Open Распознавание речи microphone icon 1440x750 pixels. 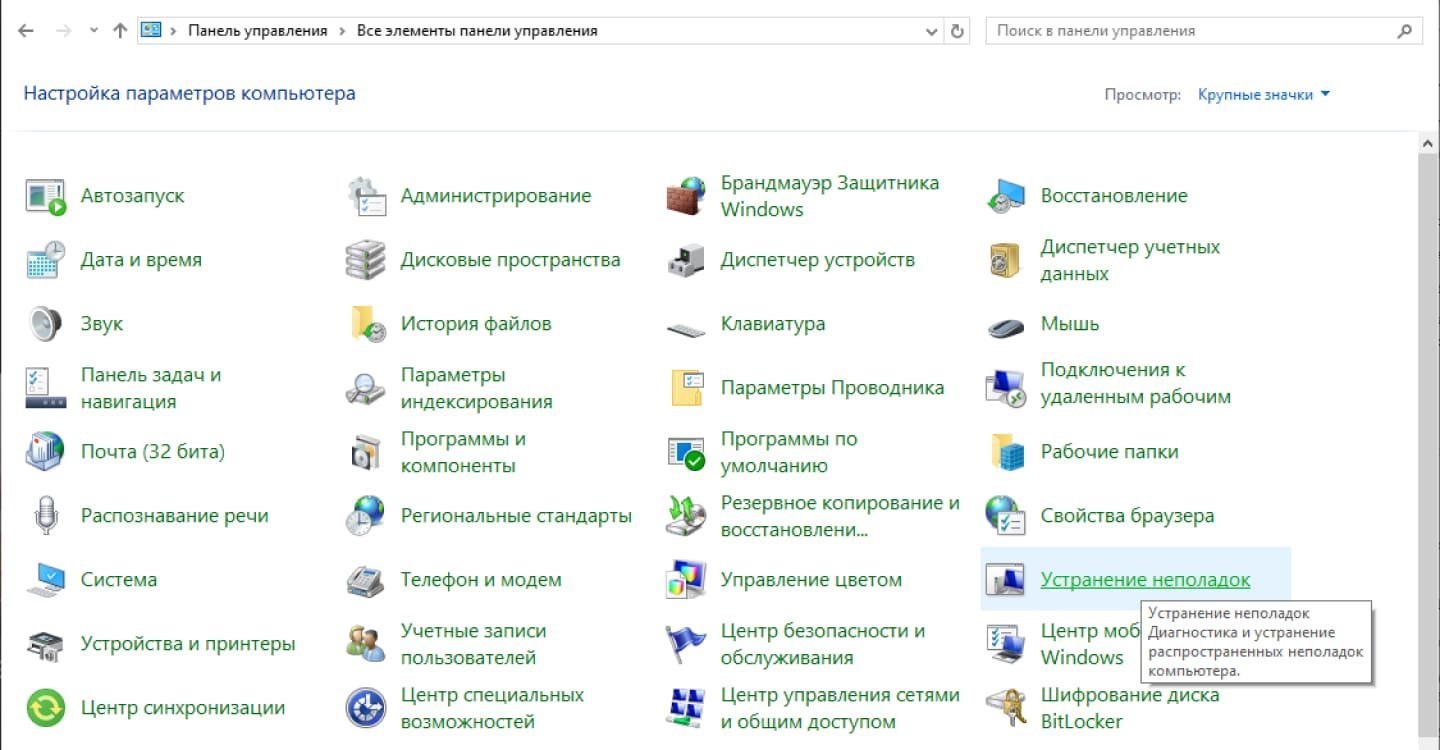click(45, 516)
